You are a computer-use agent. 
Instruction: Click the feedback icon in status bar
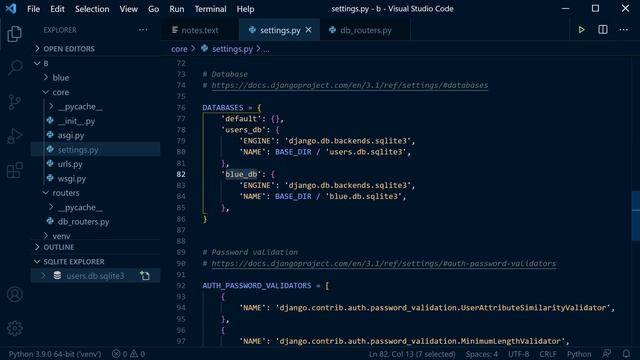tap(607, 354)
